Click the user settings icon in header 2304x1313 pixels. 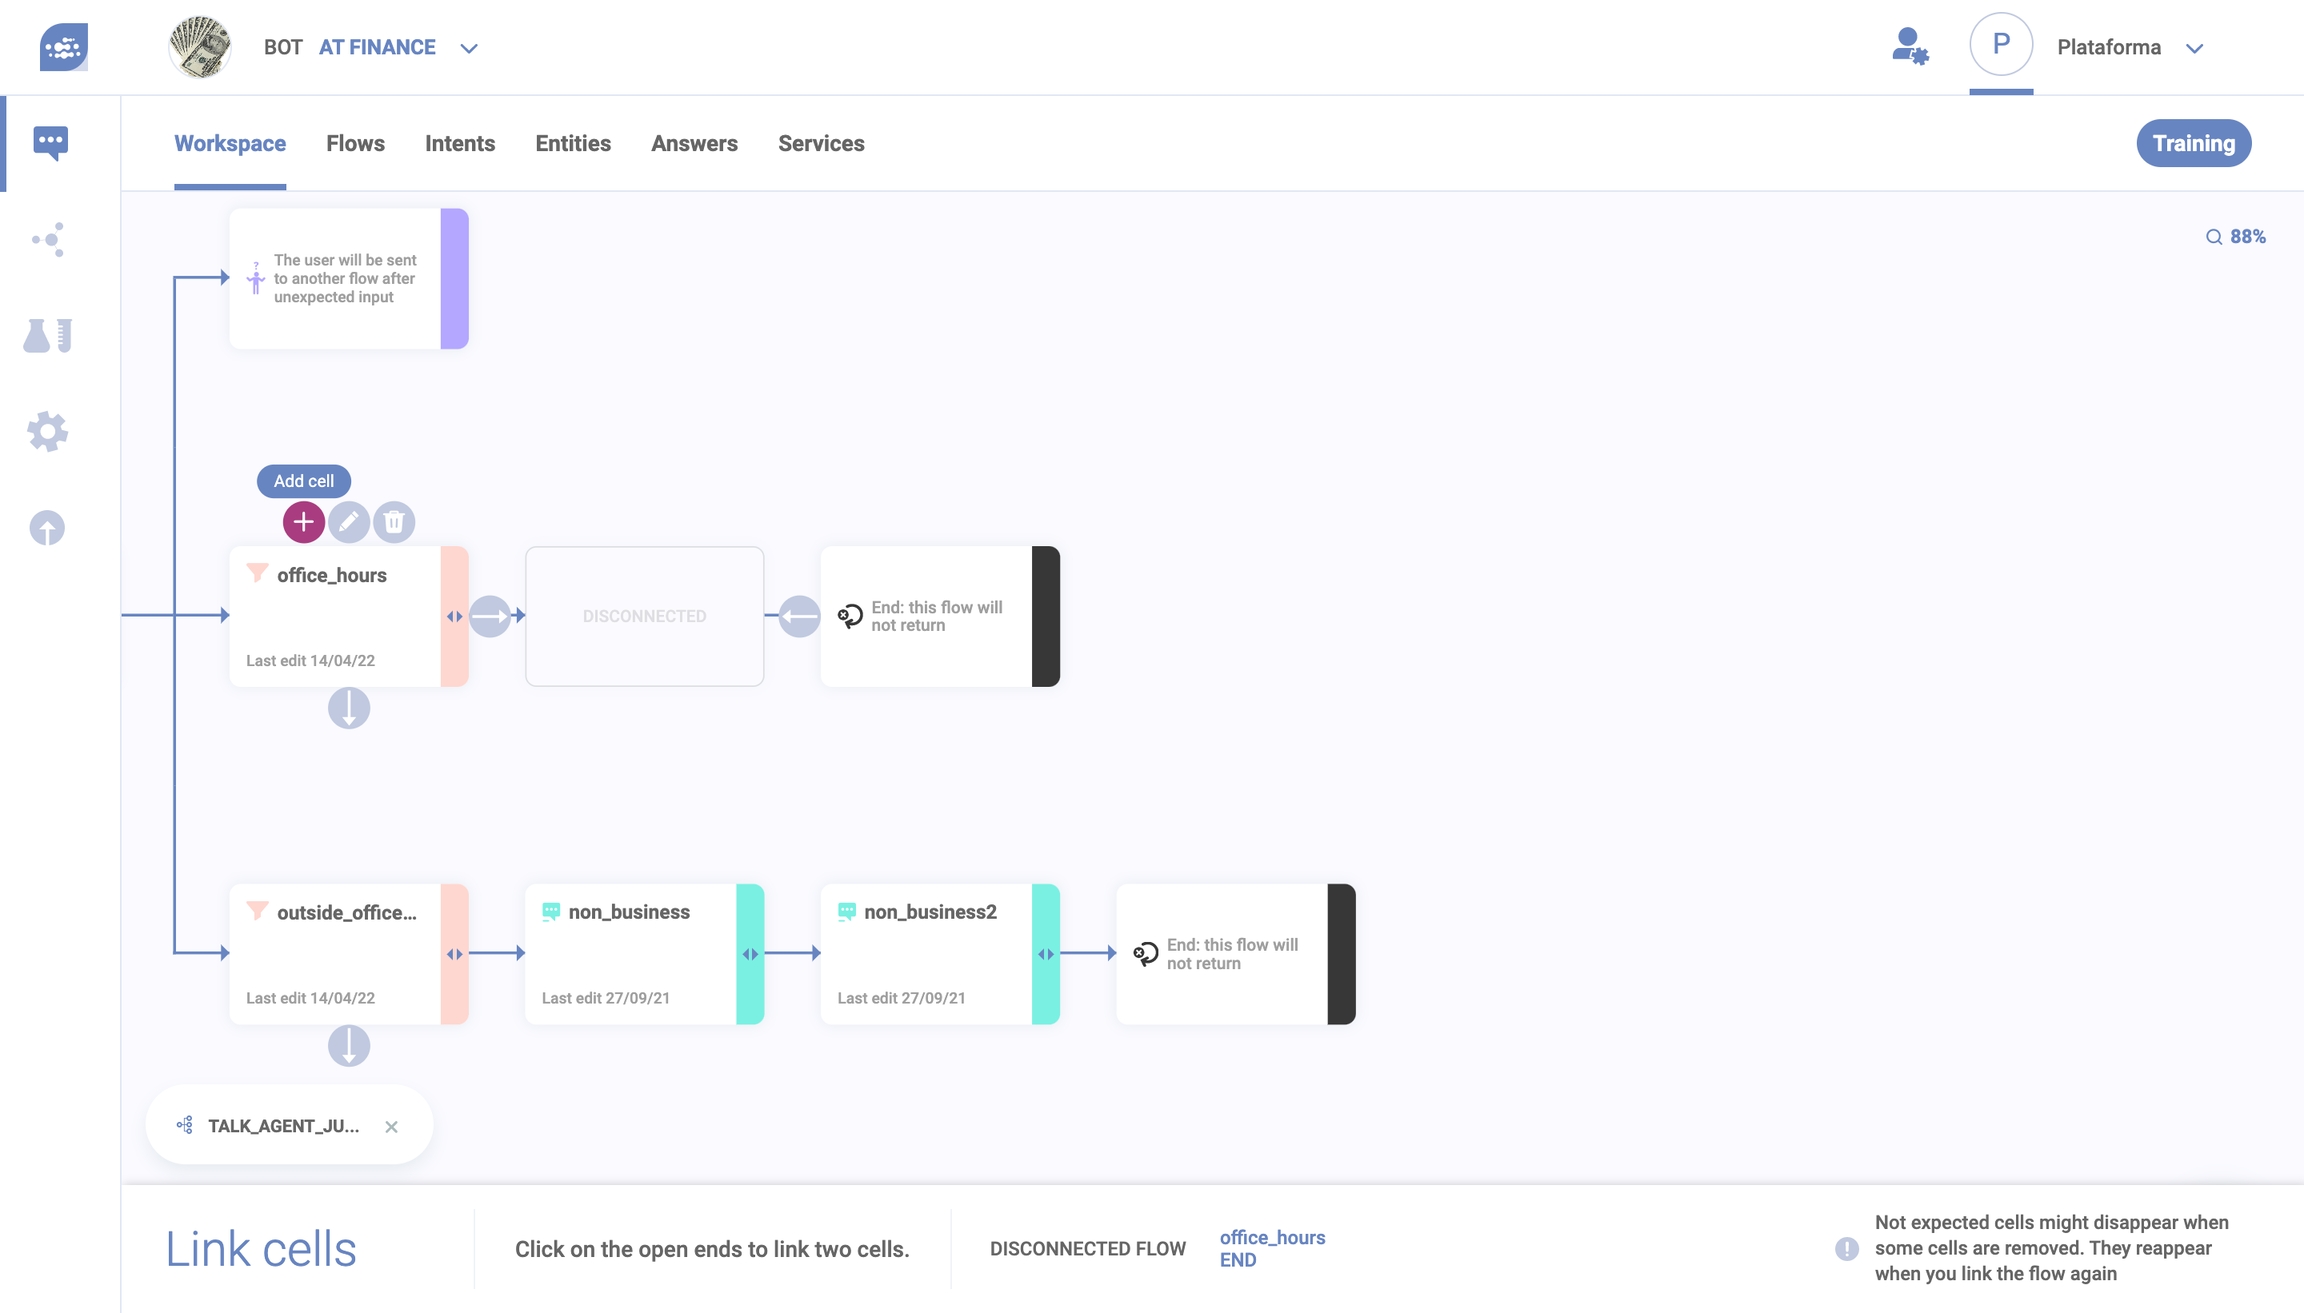tap(1909, 47)
